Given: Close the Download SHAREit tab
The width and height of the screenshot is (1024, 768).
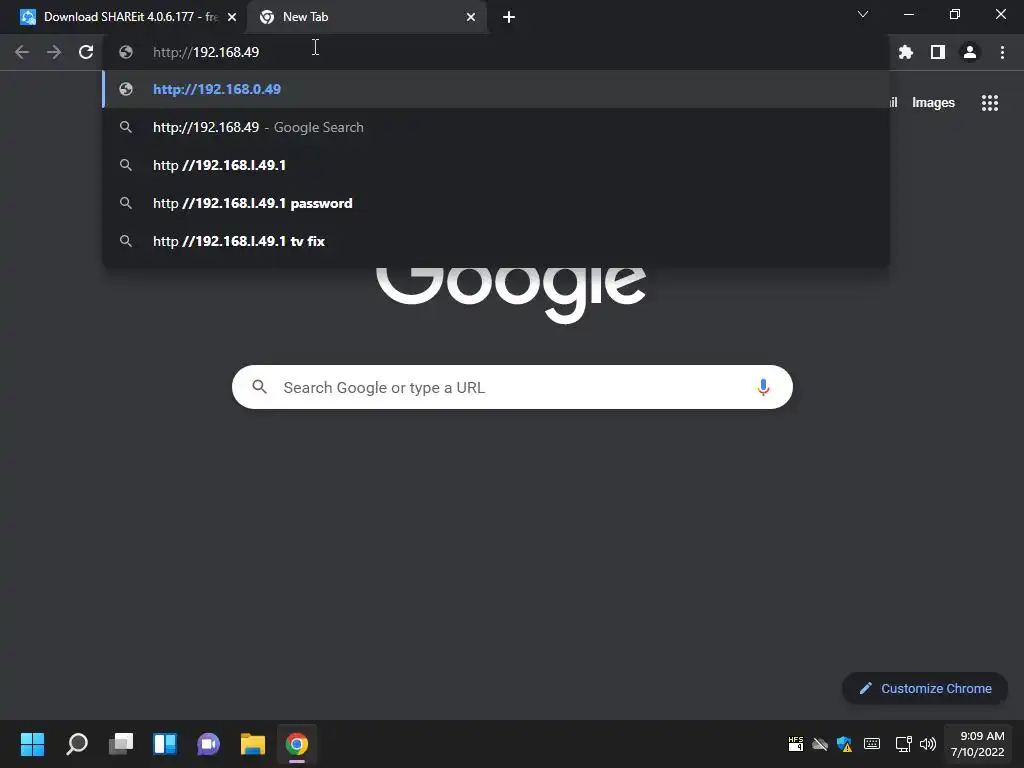Looking at the screenshot, I should [232, 17].
